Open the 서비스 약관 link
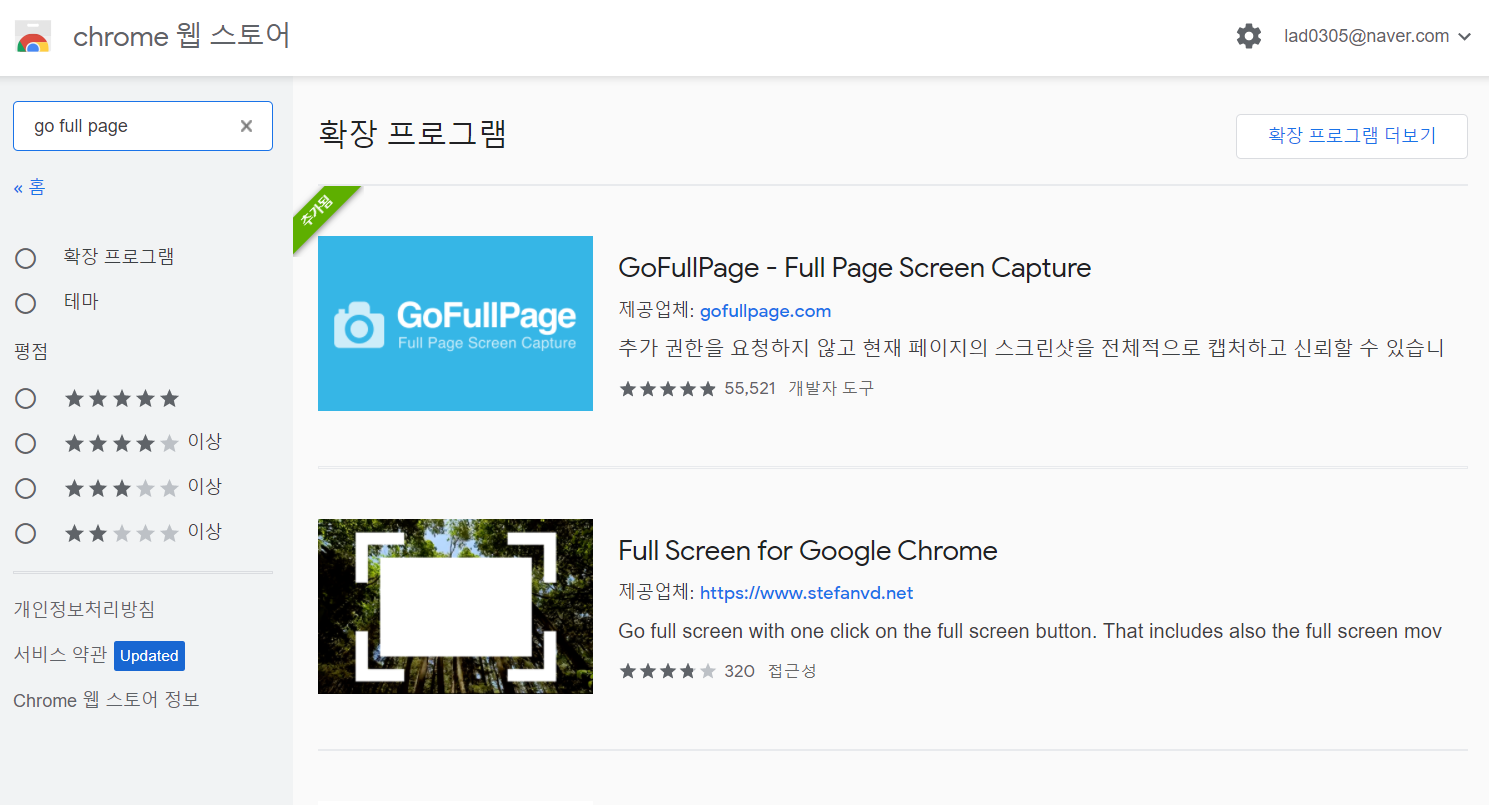Viewport: 1489px width, 805px height. pos(60,655)
